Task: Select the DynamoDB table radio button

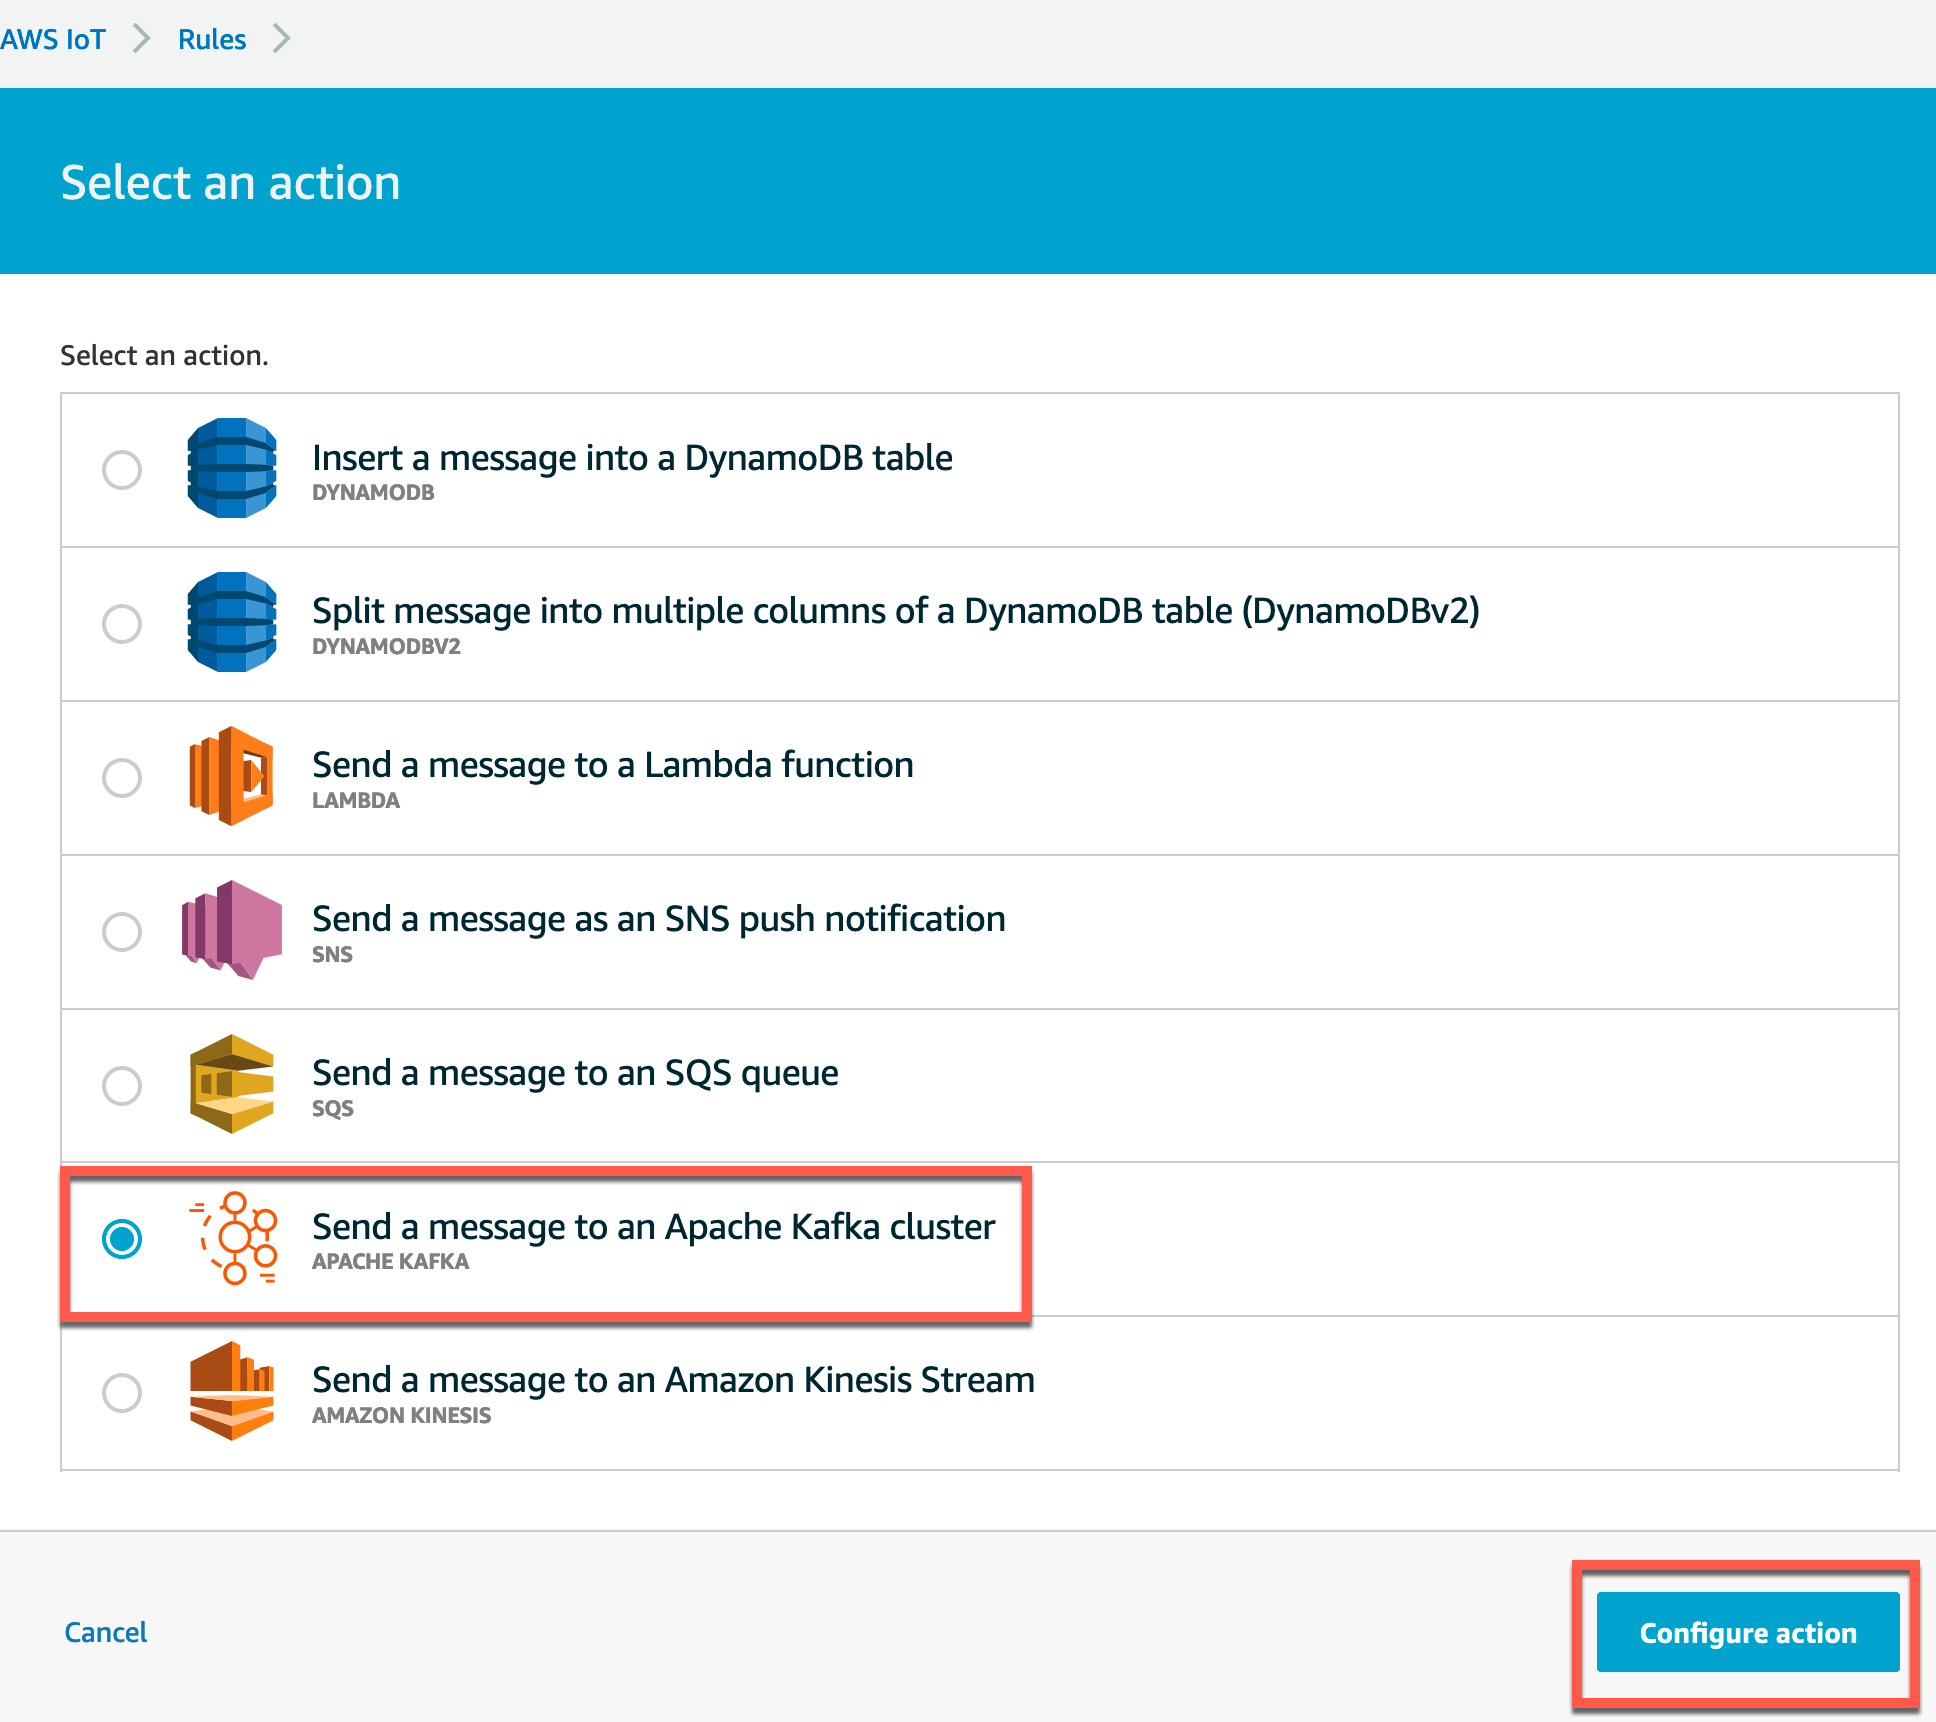Action: (122, 469)
